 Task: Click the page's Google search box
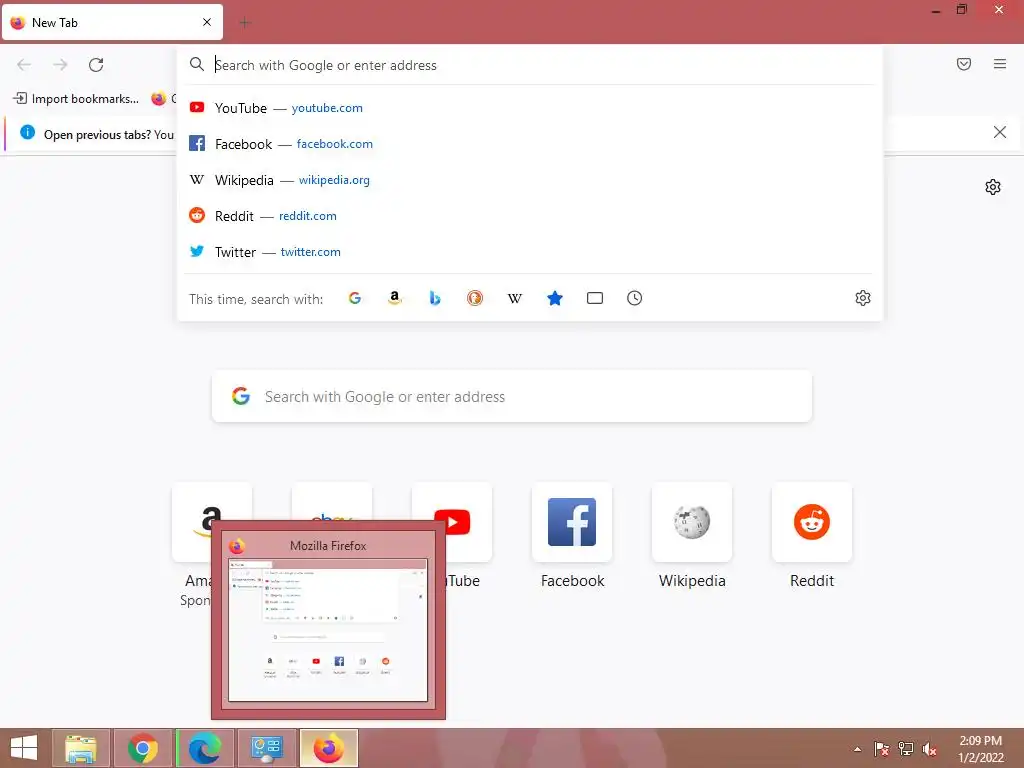[x=512, y=396]
